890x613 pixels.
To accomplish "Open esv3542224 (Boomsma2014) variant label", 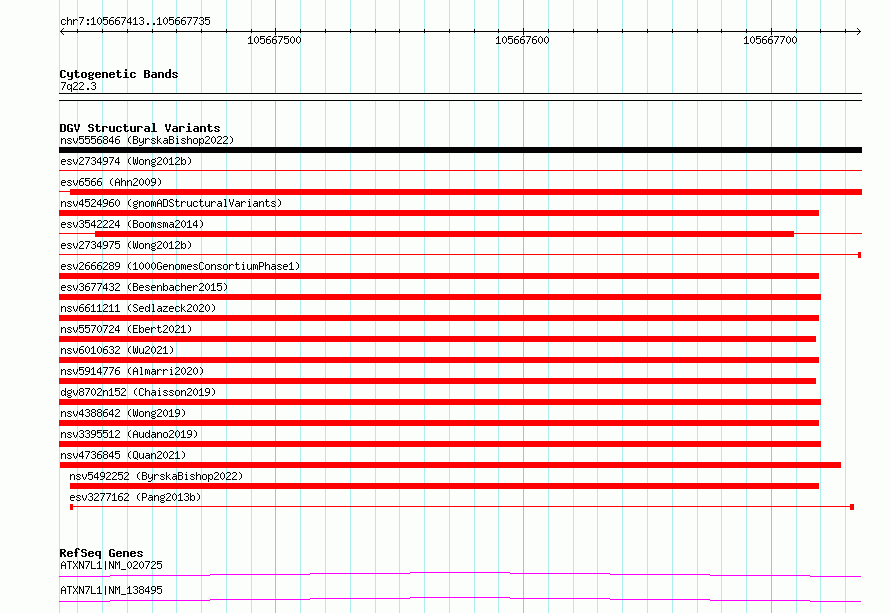I will point(132,224).
